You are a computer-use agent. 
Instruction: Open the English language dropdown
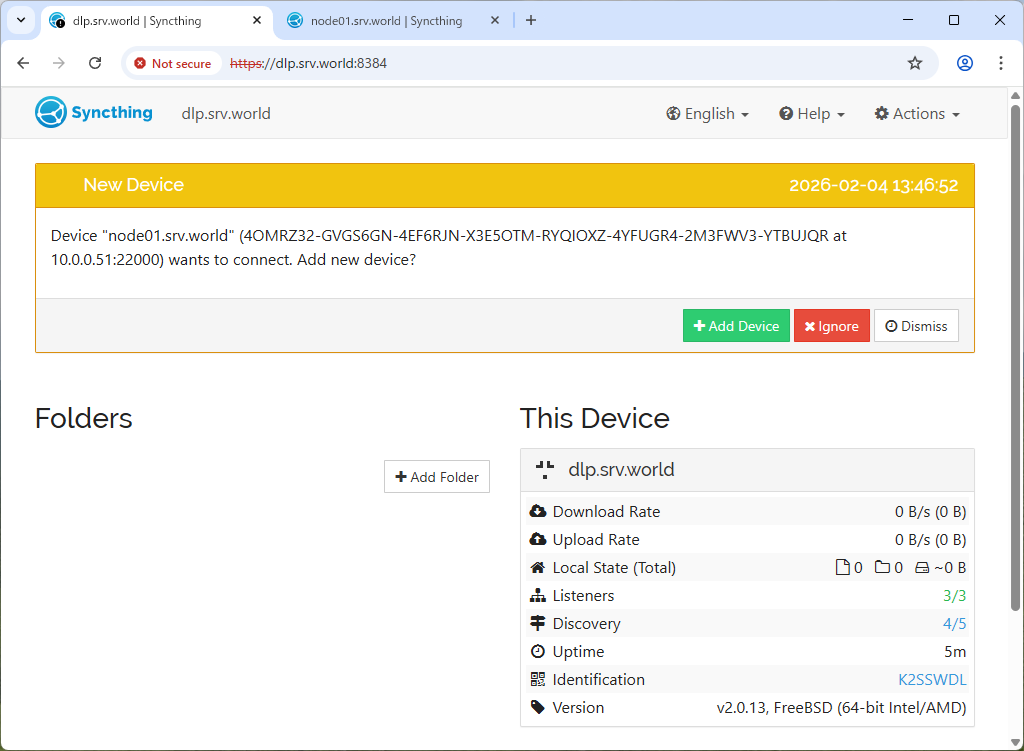tap(707, 114)
